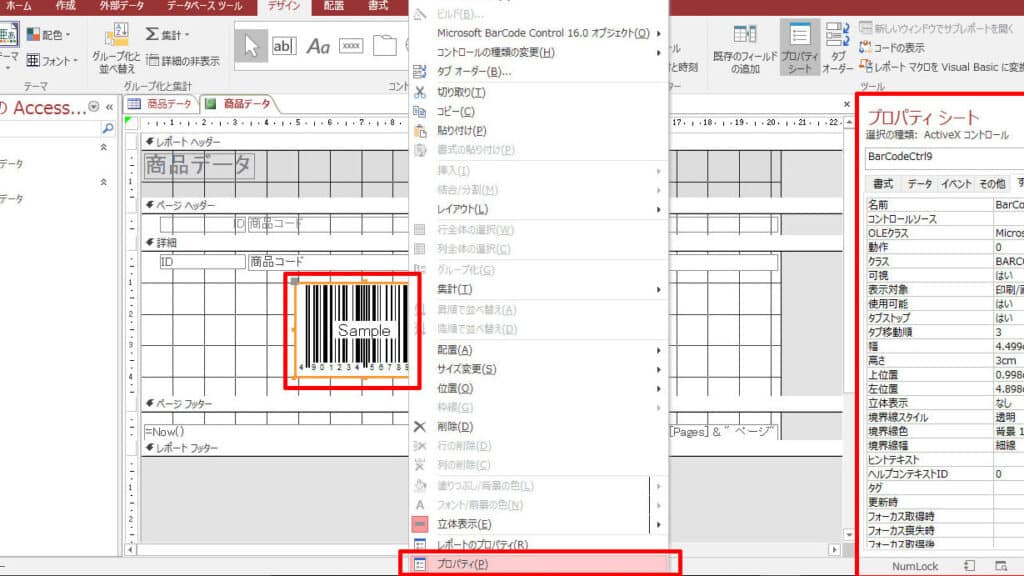The height and width of the screenshot is (576, 1024).
Task: Click the Group and Sort icon
Action: tap(115, 47)
